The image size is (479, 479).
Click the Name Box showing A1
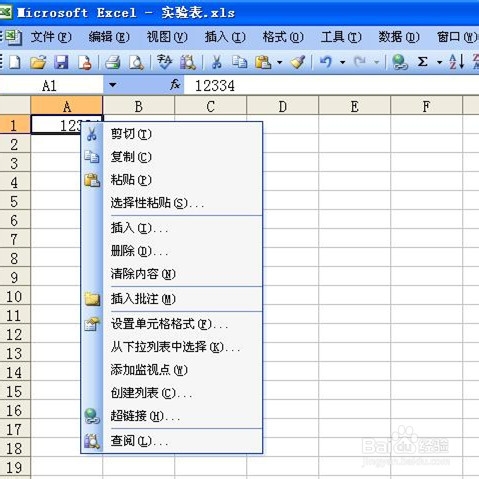pyautogui.click(x=51, y=85)
